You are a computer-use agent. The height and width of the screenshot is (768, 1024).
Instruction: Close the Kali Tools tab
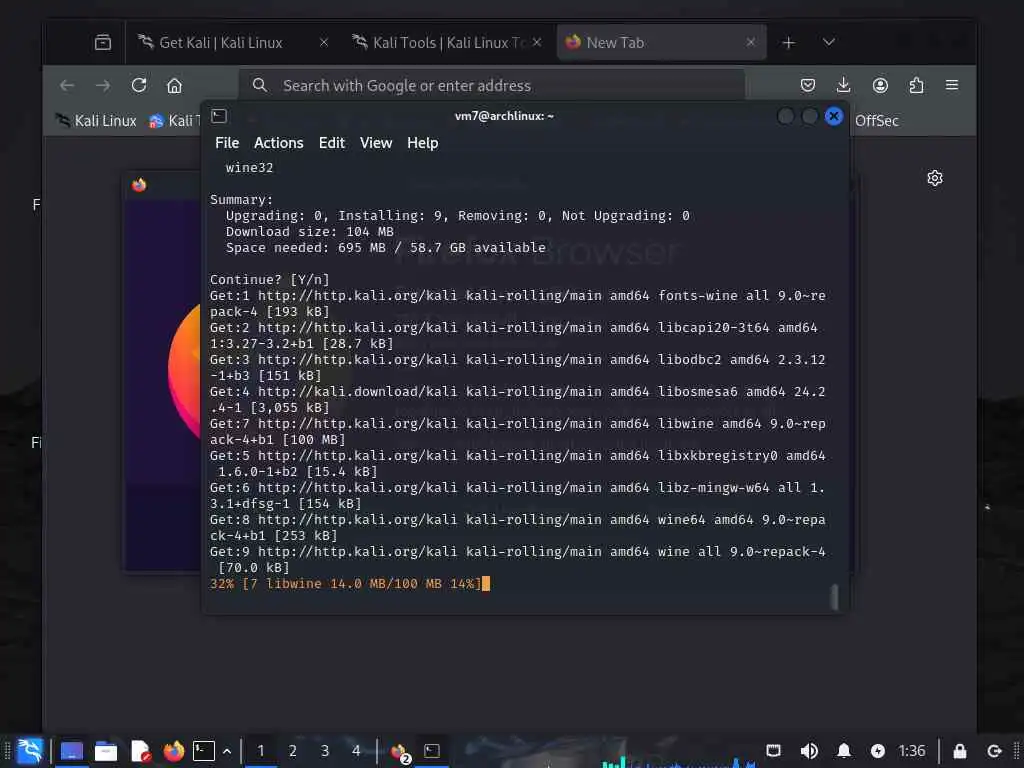coord(537,42)
